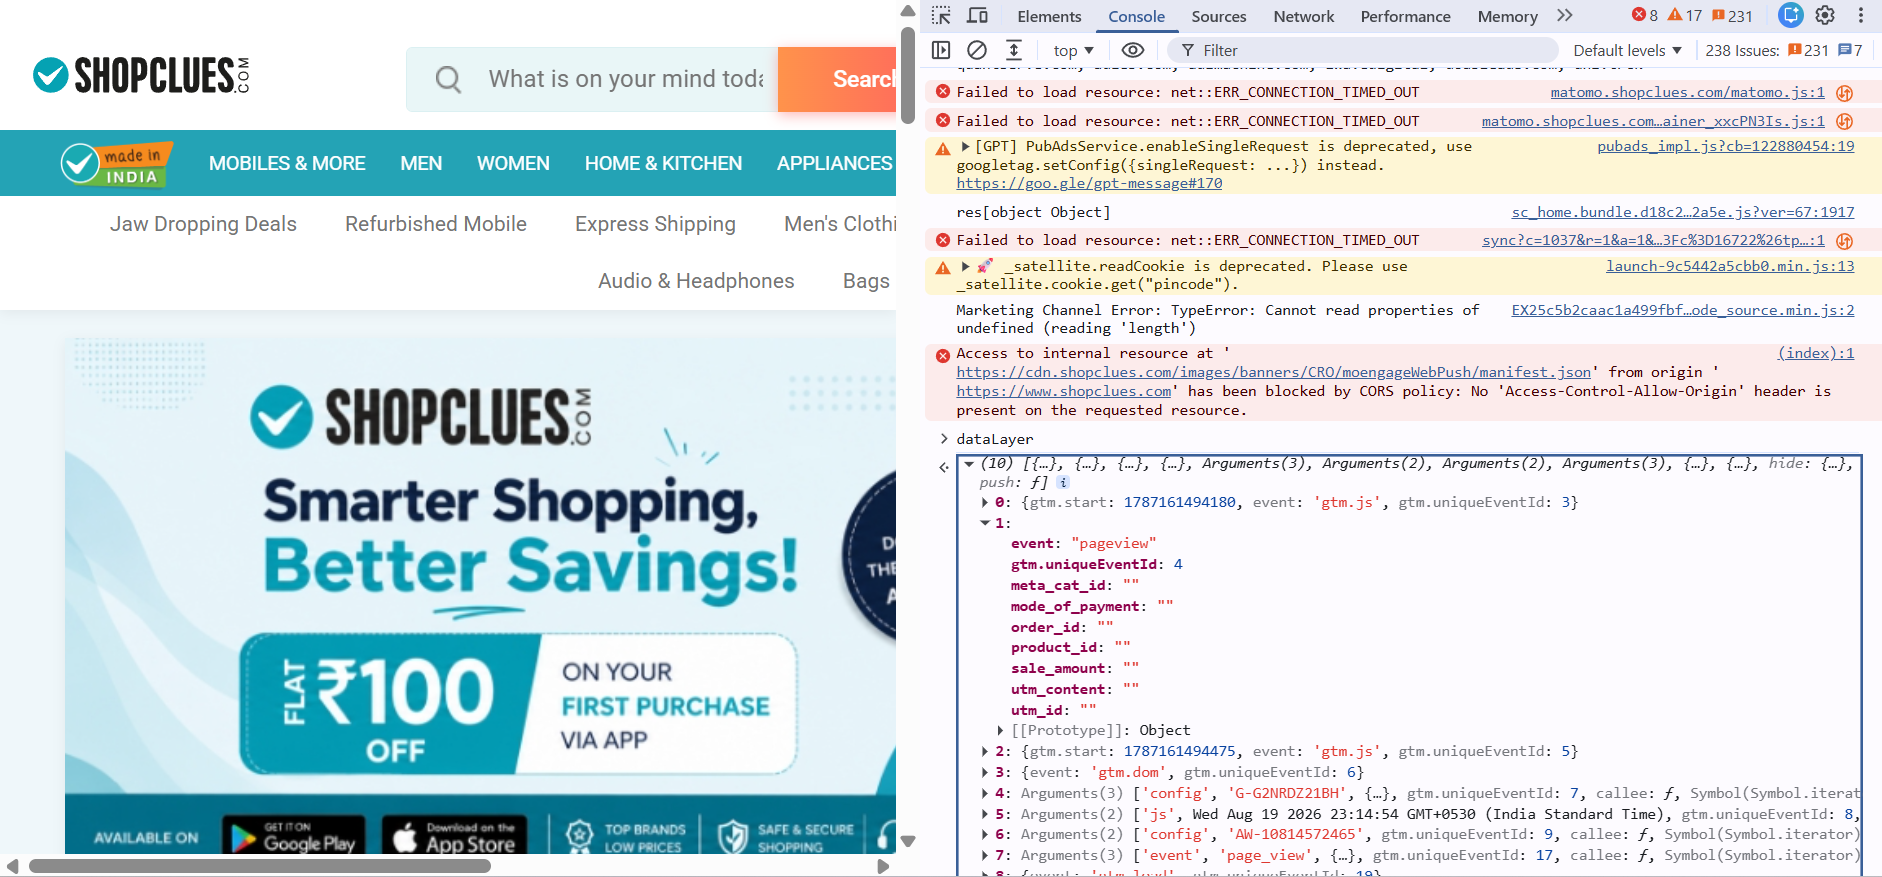Image resolution: width=1882 pixels, height=877 pixels.
Task: Open the moengageWebPush manifest.json URL
Action: click(1274, 372)
